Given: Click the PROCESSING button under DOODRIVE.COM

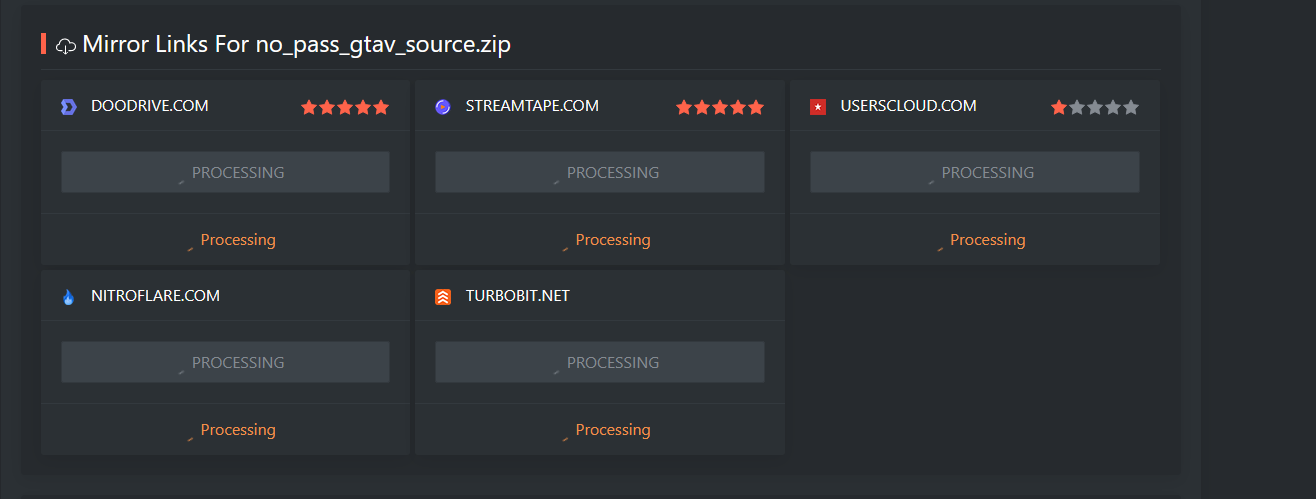Looking at the screenshot, I should tap(225, 172).
